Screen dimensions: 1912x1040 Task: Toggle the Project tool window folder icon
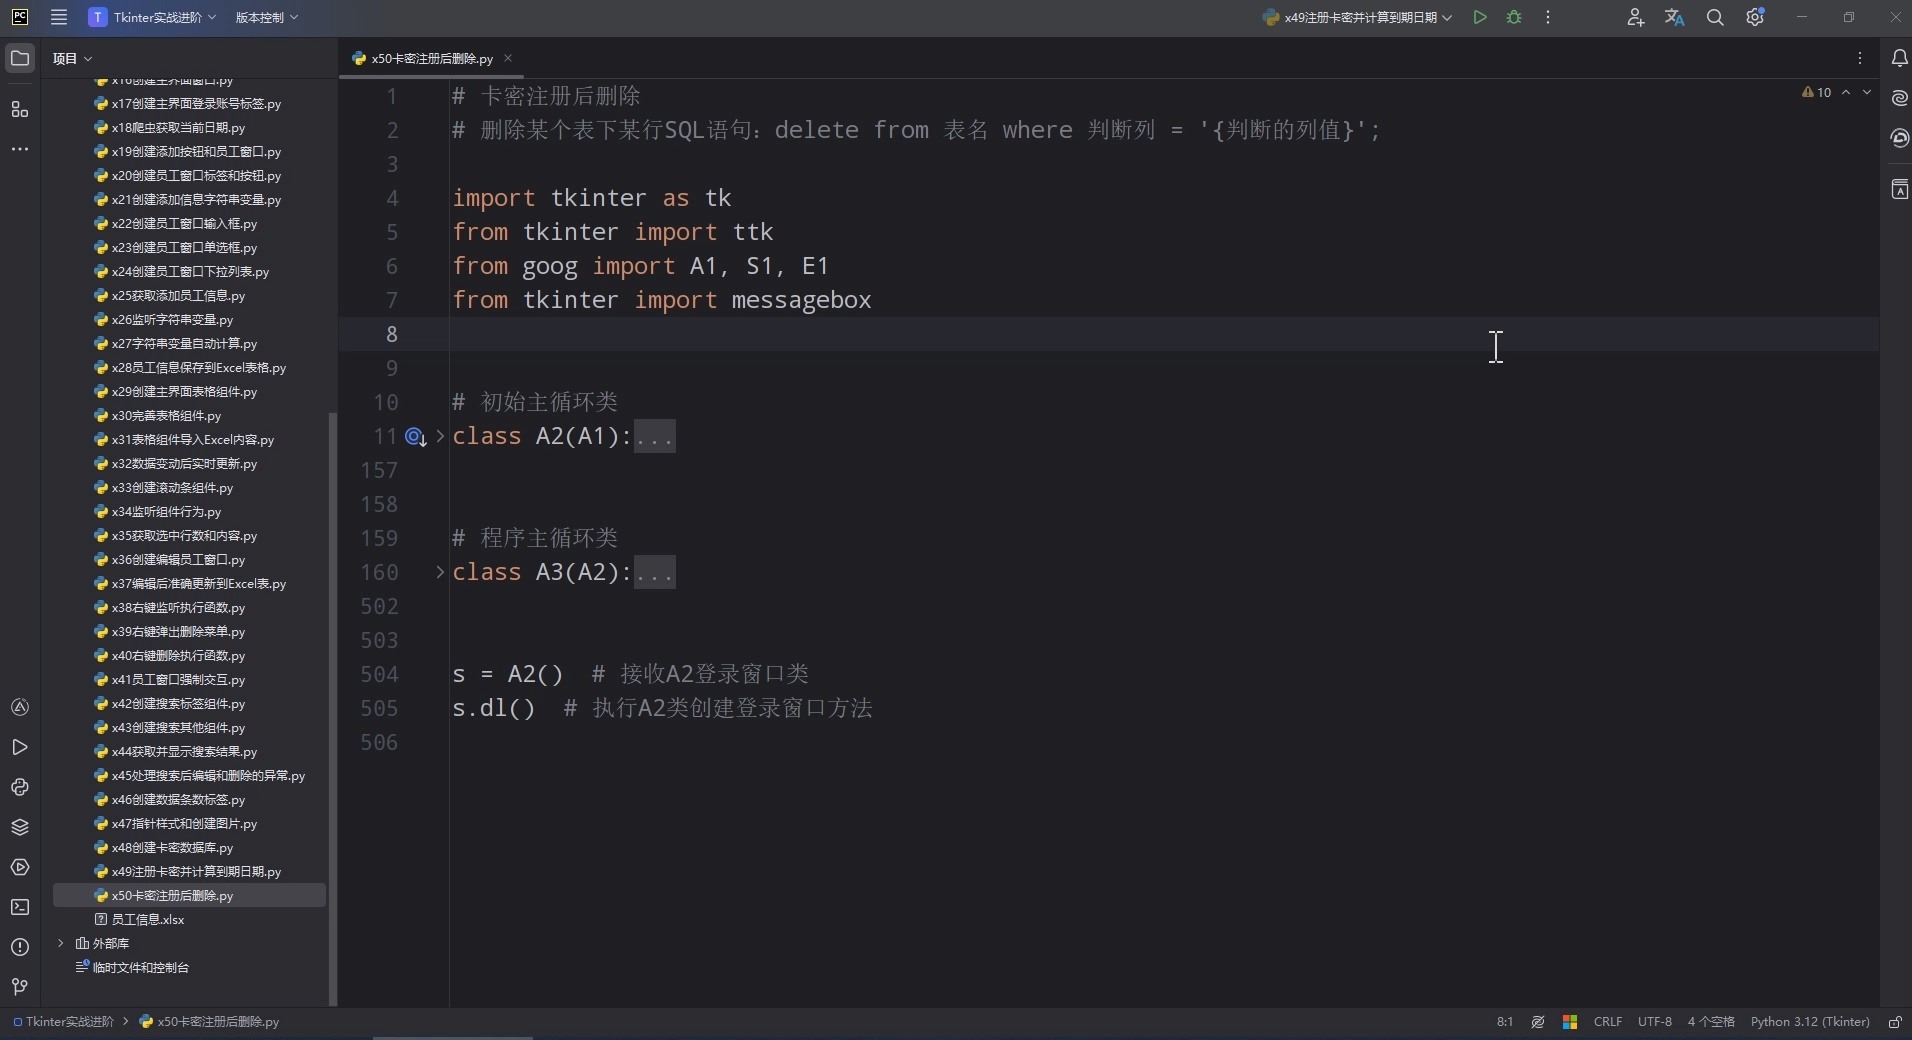(19, 57)
